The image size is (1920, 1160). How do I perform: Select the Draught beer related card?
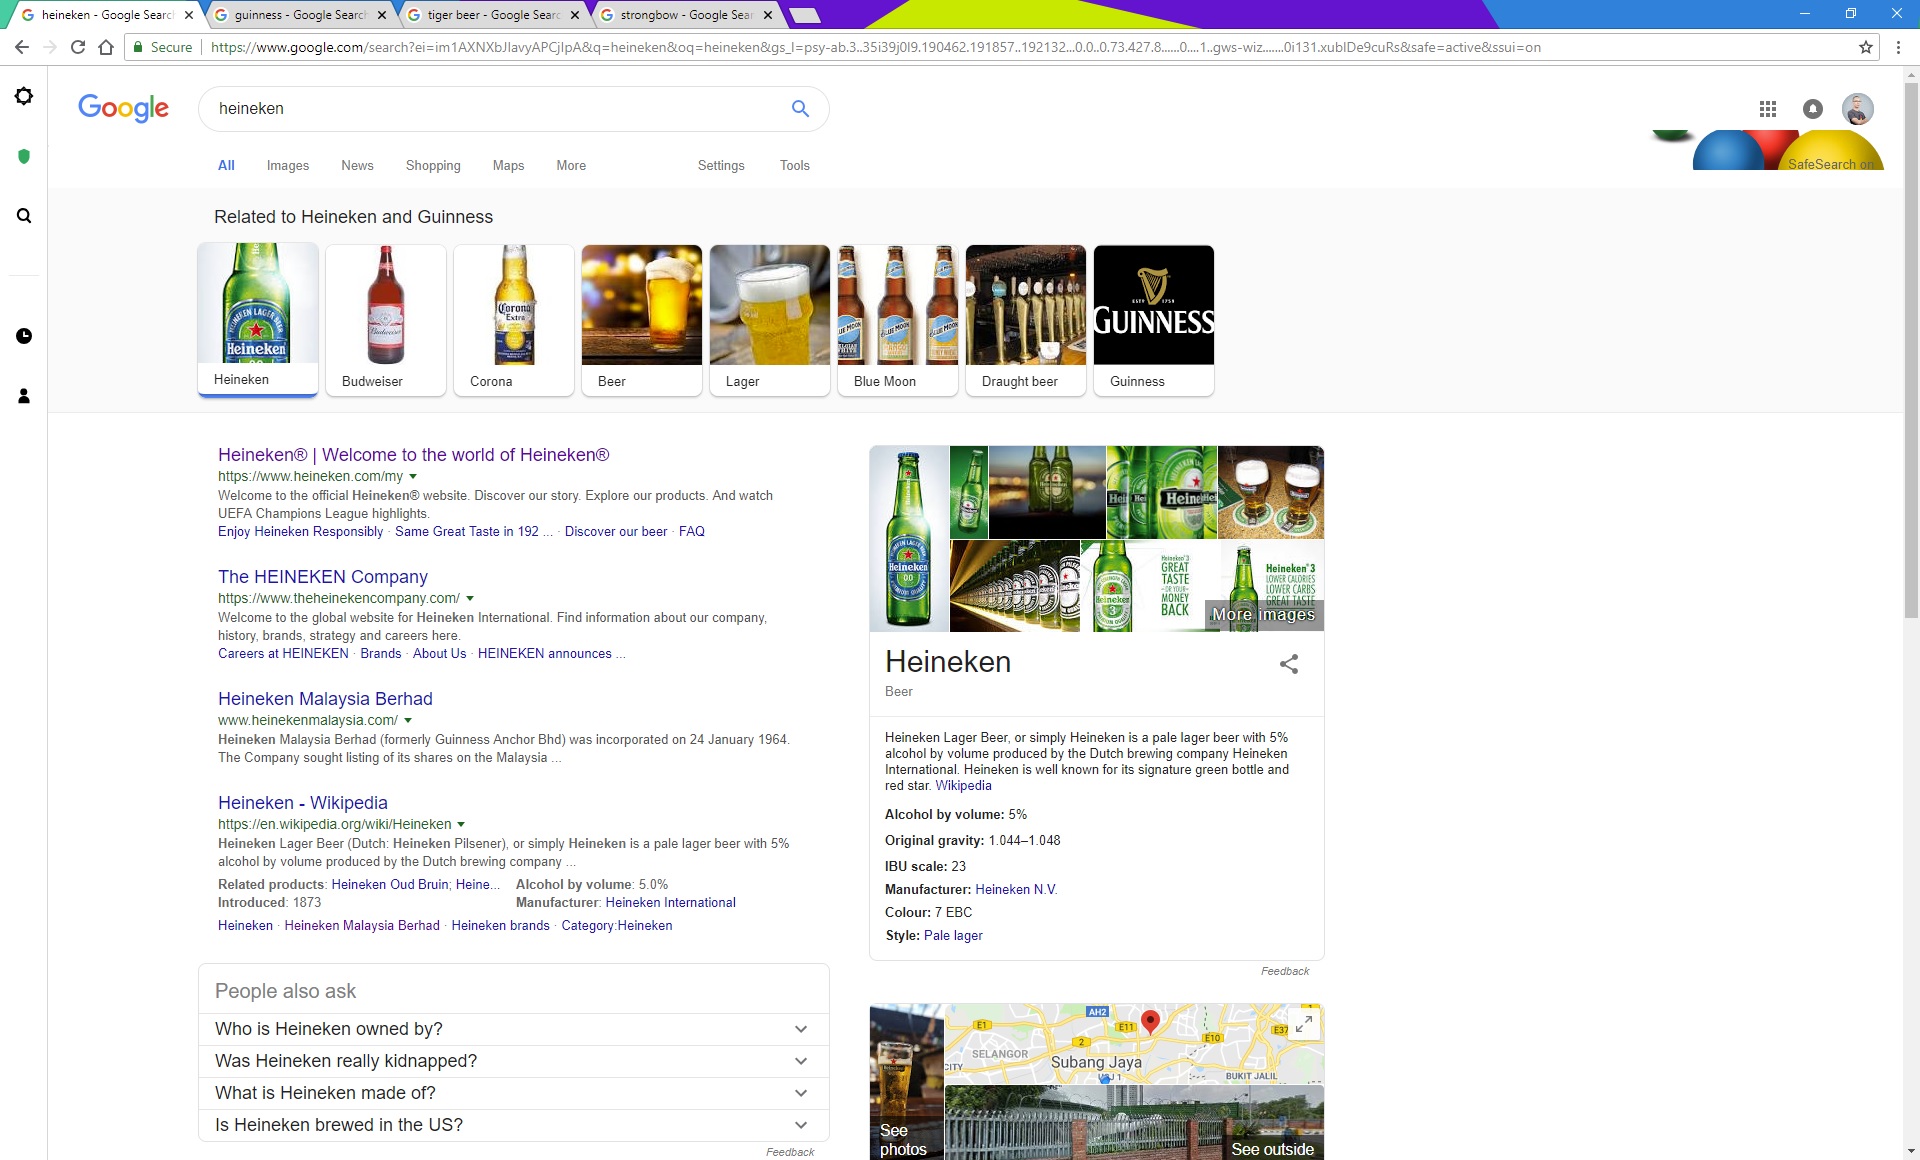coord(1026,320)
